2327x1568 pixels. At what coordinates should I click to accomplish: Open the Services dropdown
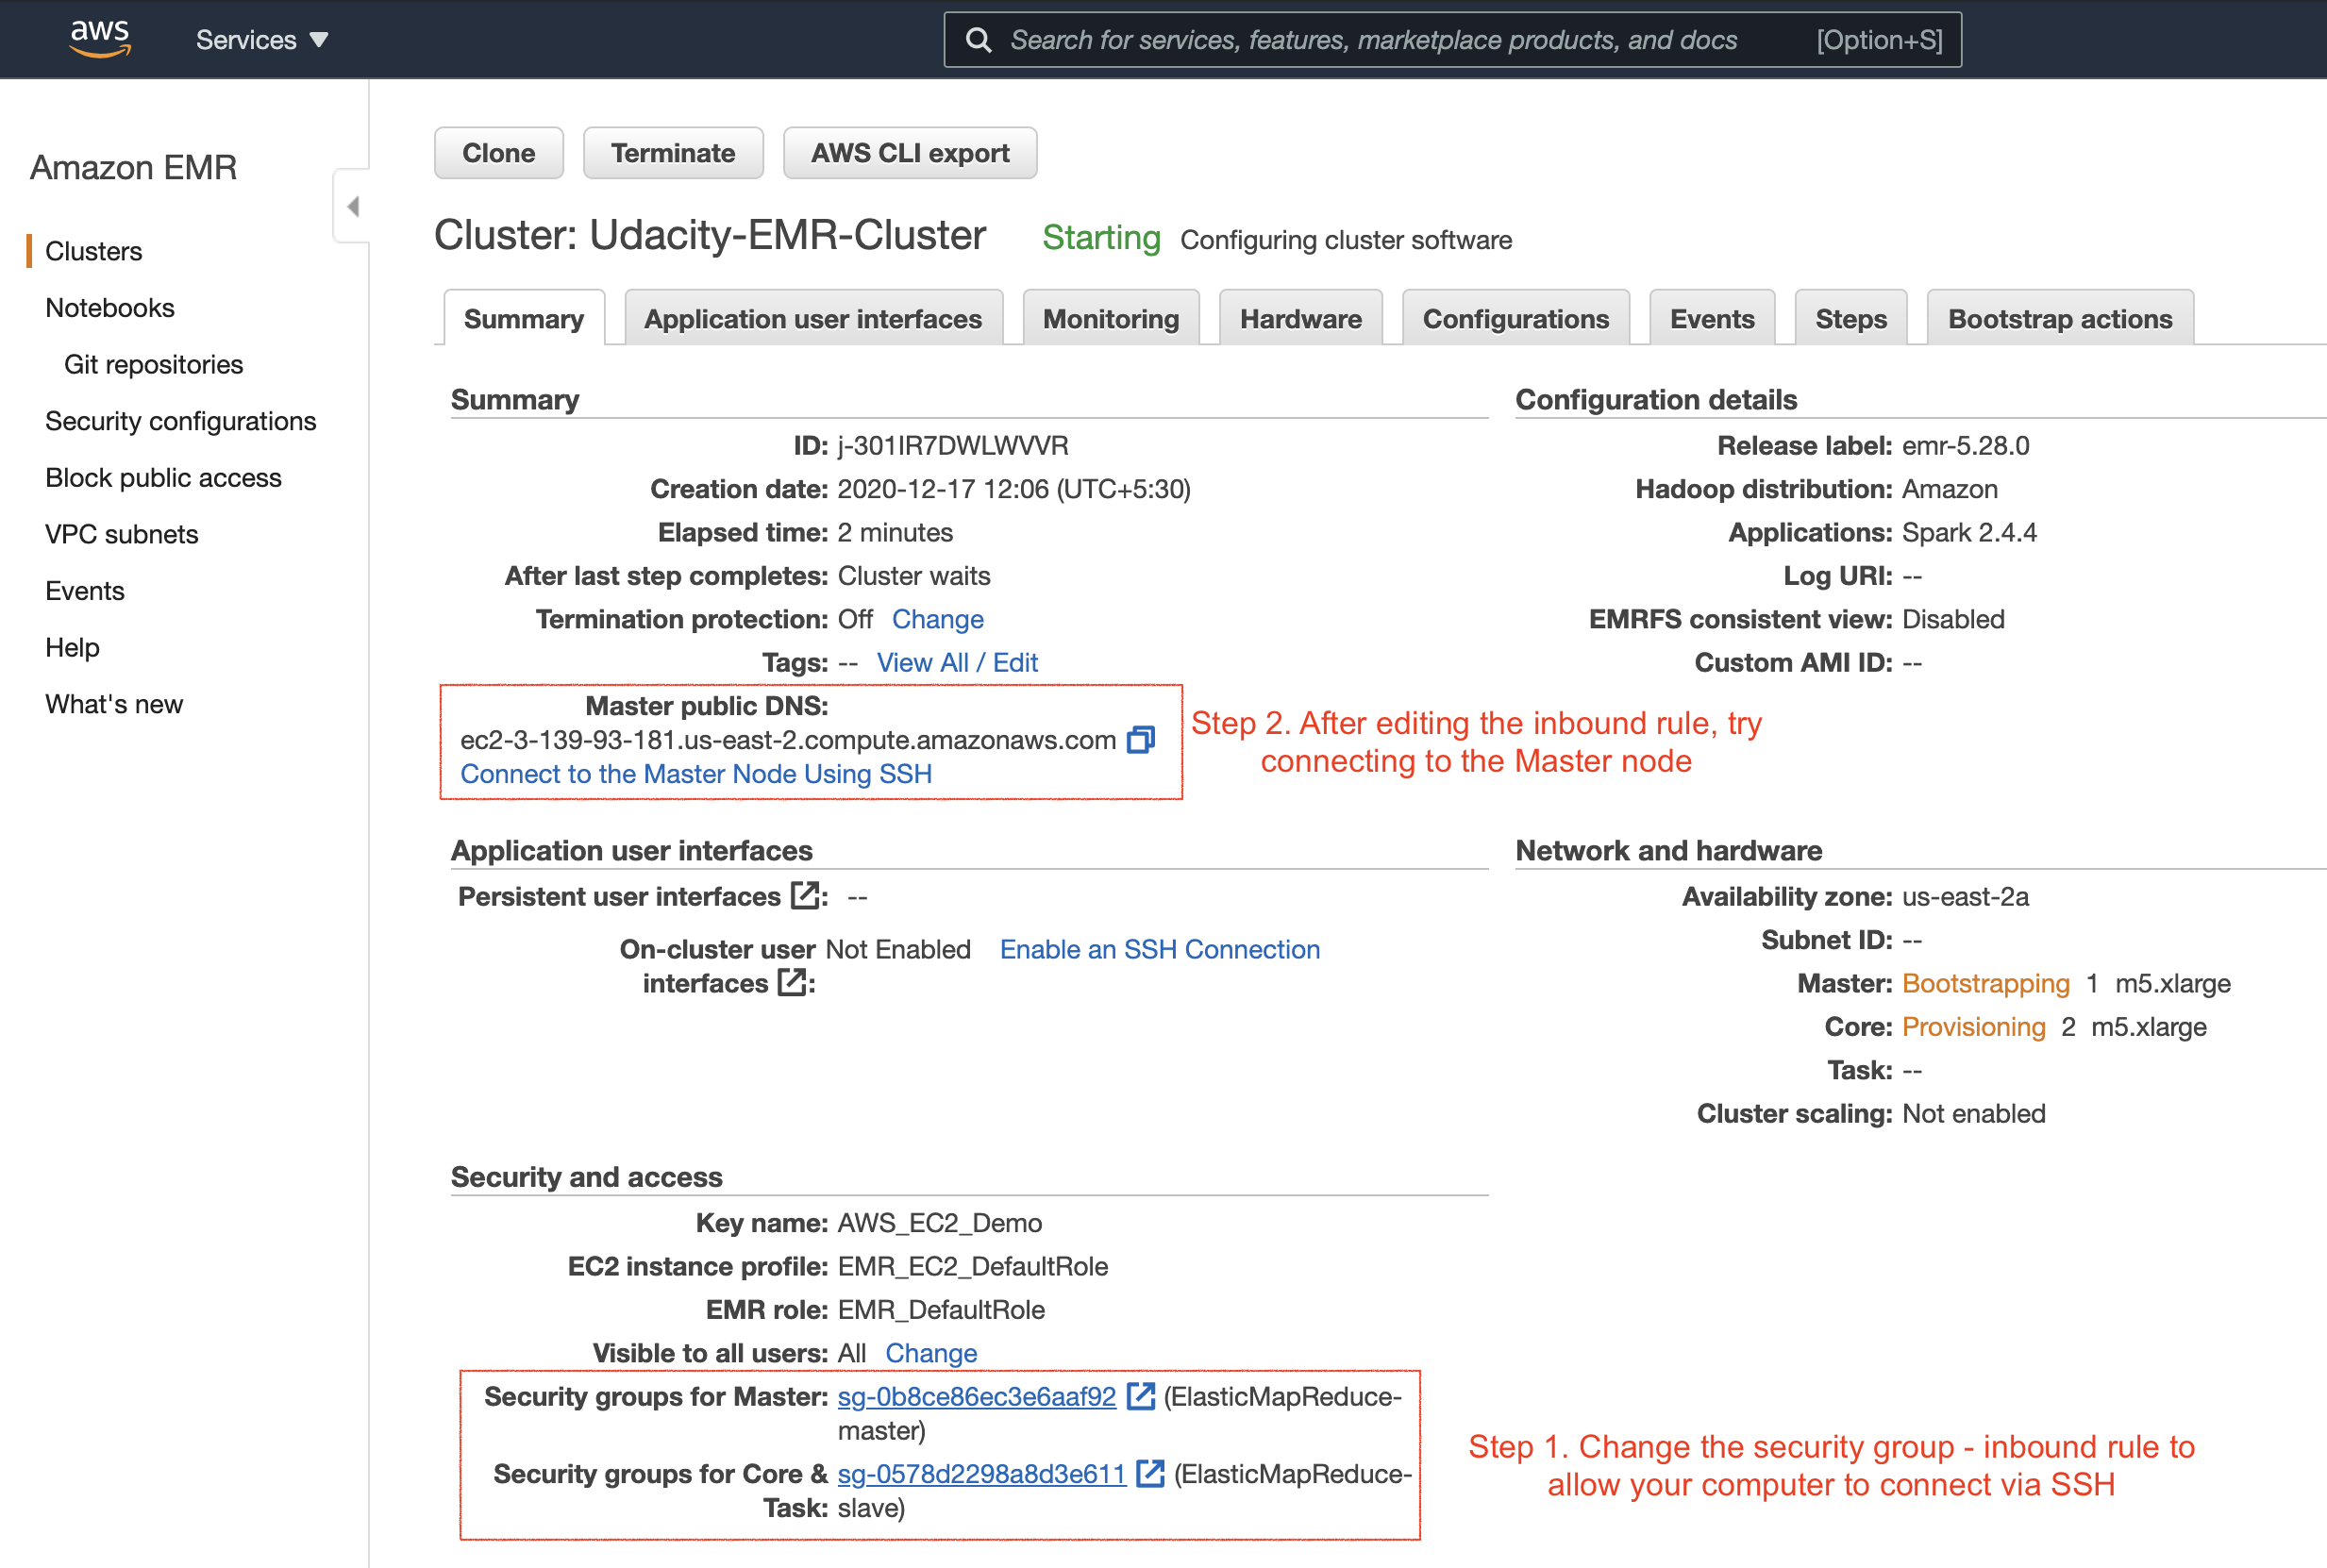click(262, 39)
